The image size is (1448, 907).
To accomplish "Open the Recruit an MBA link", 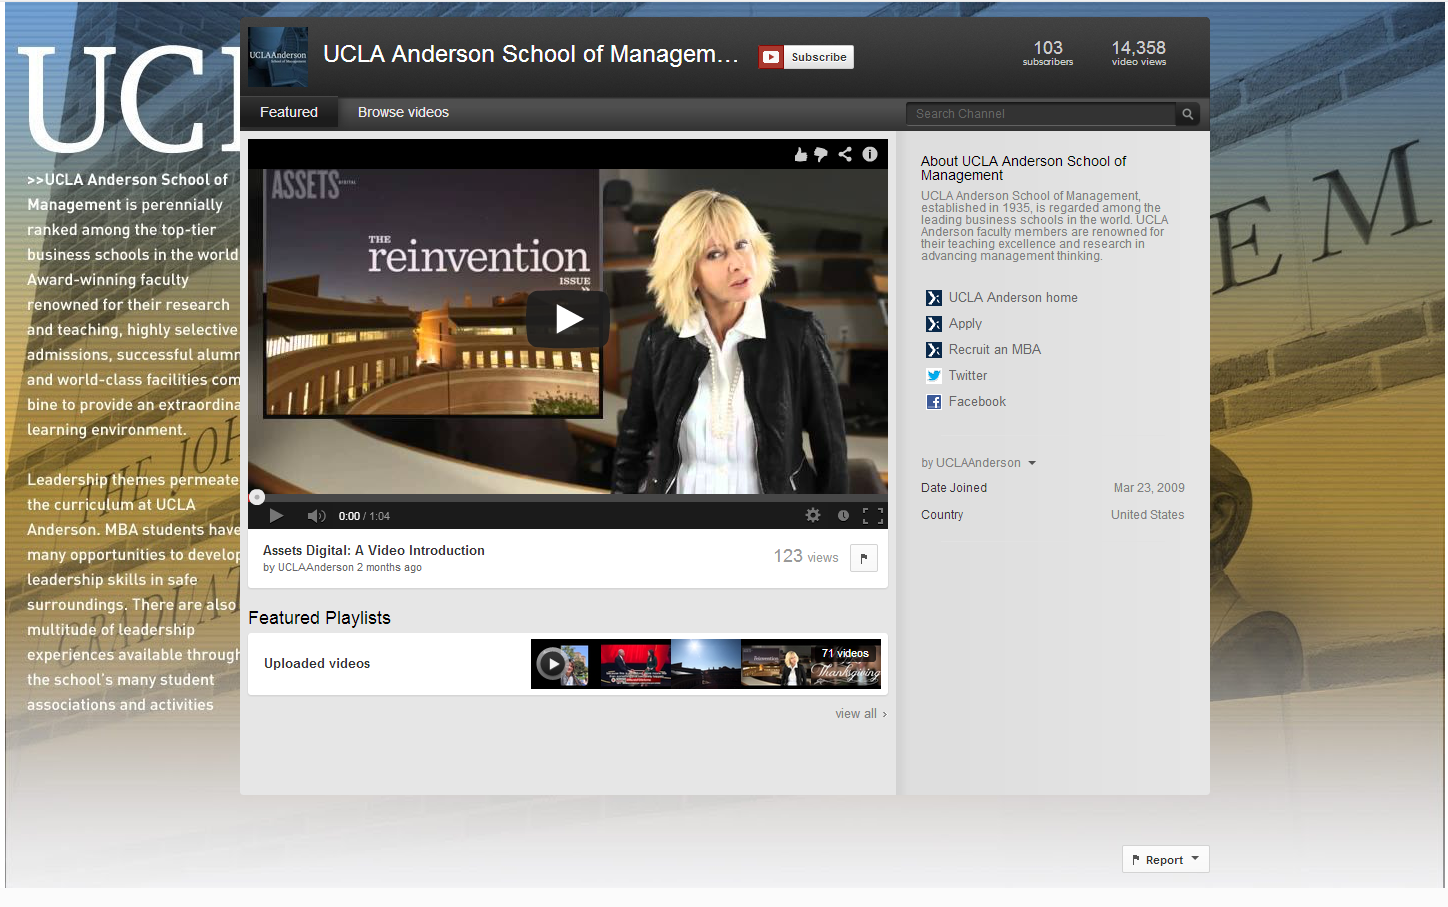I will click(x=994, y=350).
